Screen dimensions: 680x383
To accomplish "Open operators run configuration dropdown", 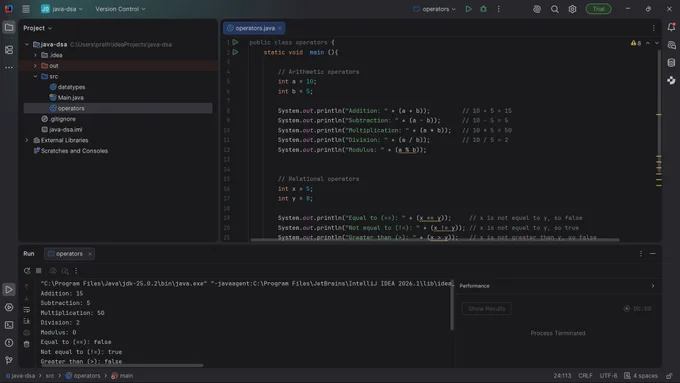I will [x=435, y=9].
